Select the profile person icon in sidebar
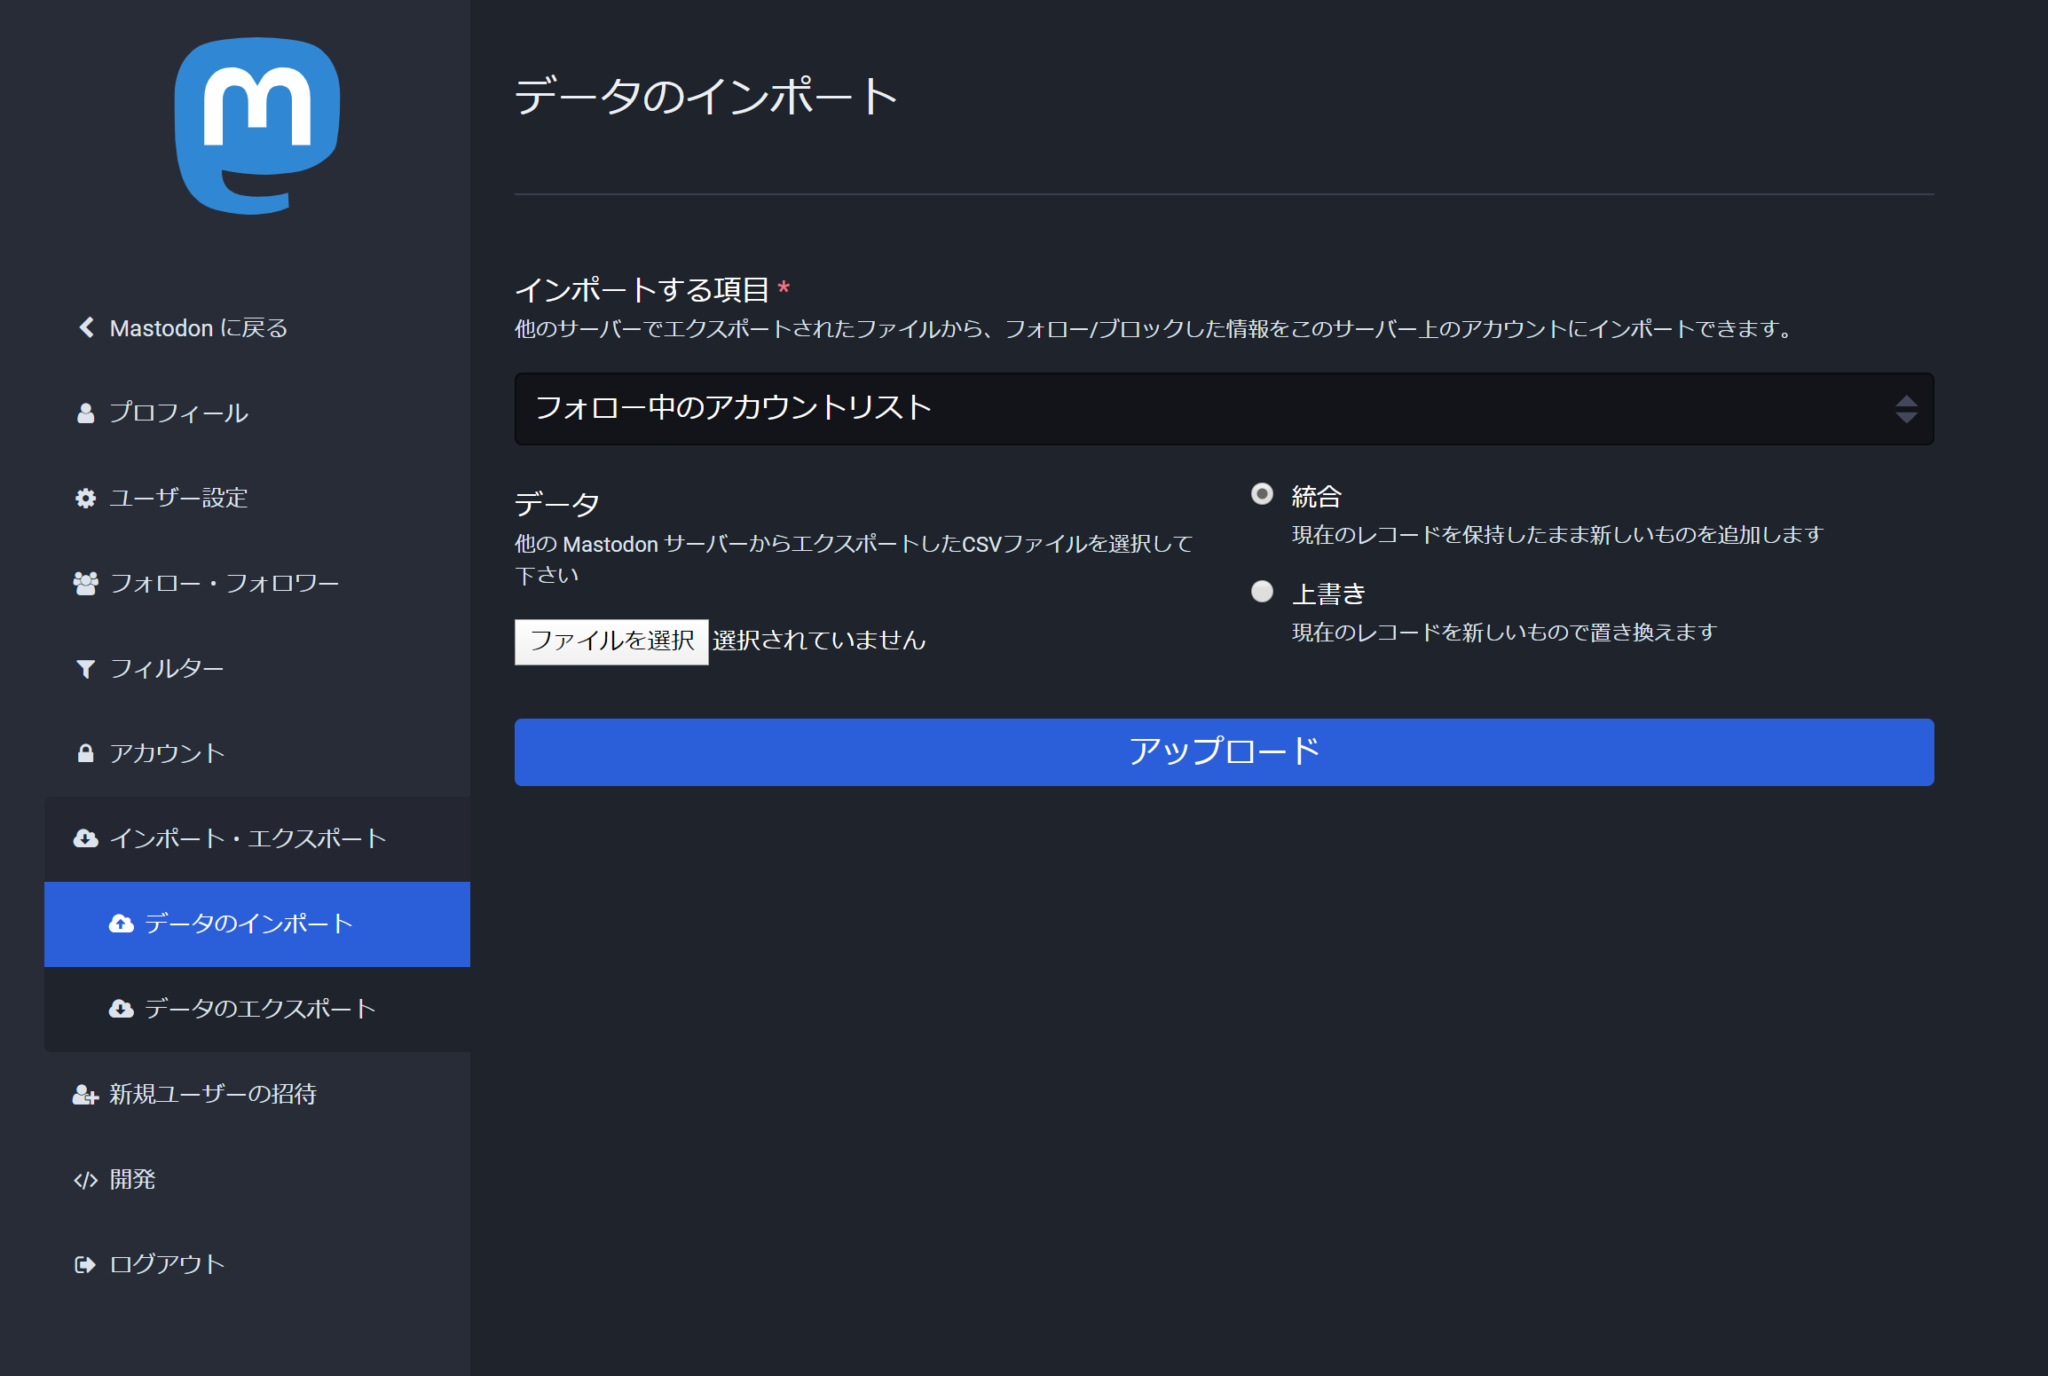 point(85,413)
